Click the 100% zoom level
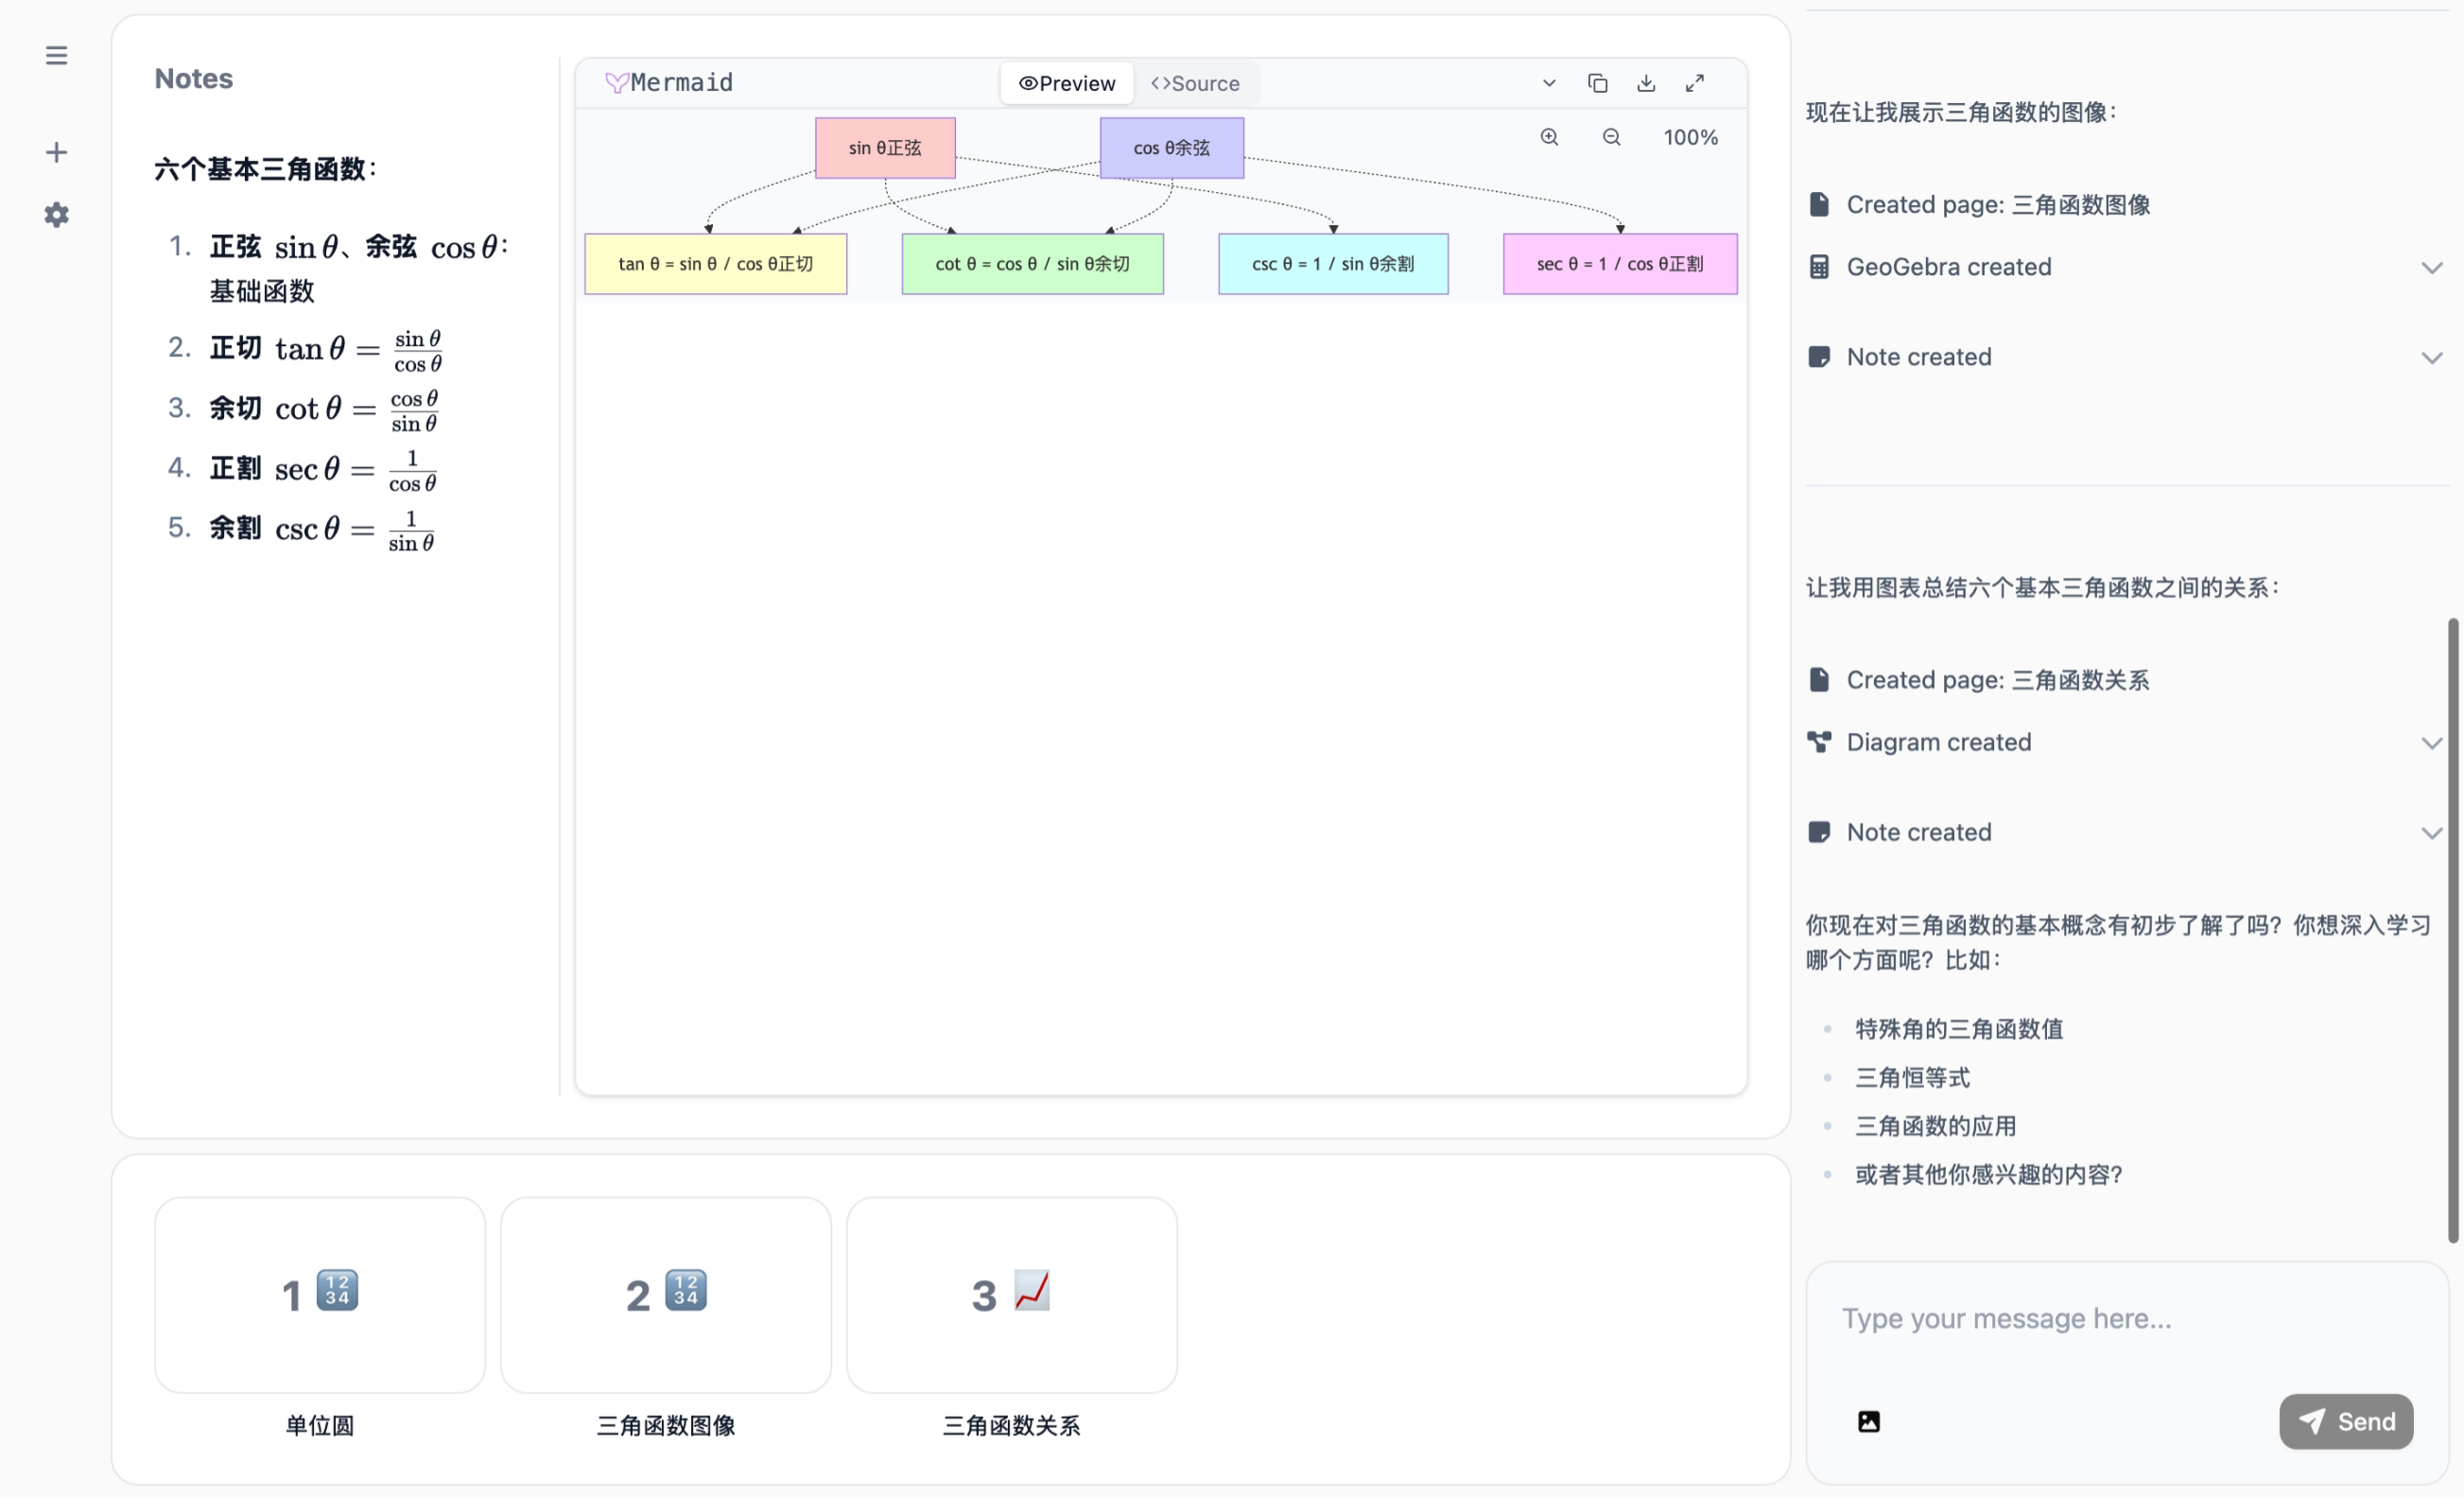2464x1498 pixels. click(1690, 137)
